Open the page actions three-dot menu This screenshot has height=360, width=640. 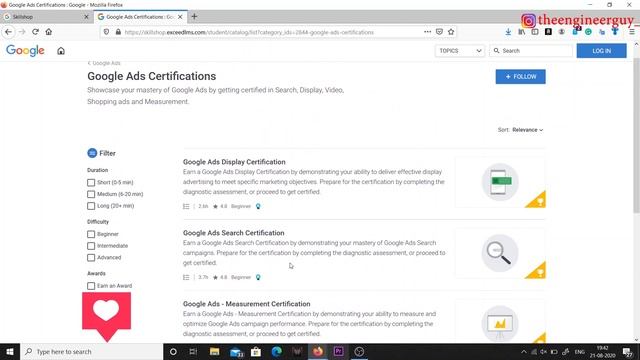point(427,32)
